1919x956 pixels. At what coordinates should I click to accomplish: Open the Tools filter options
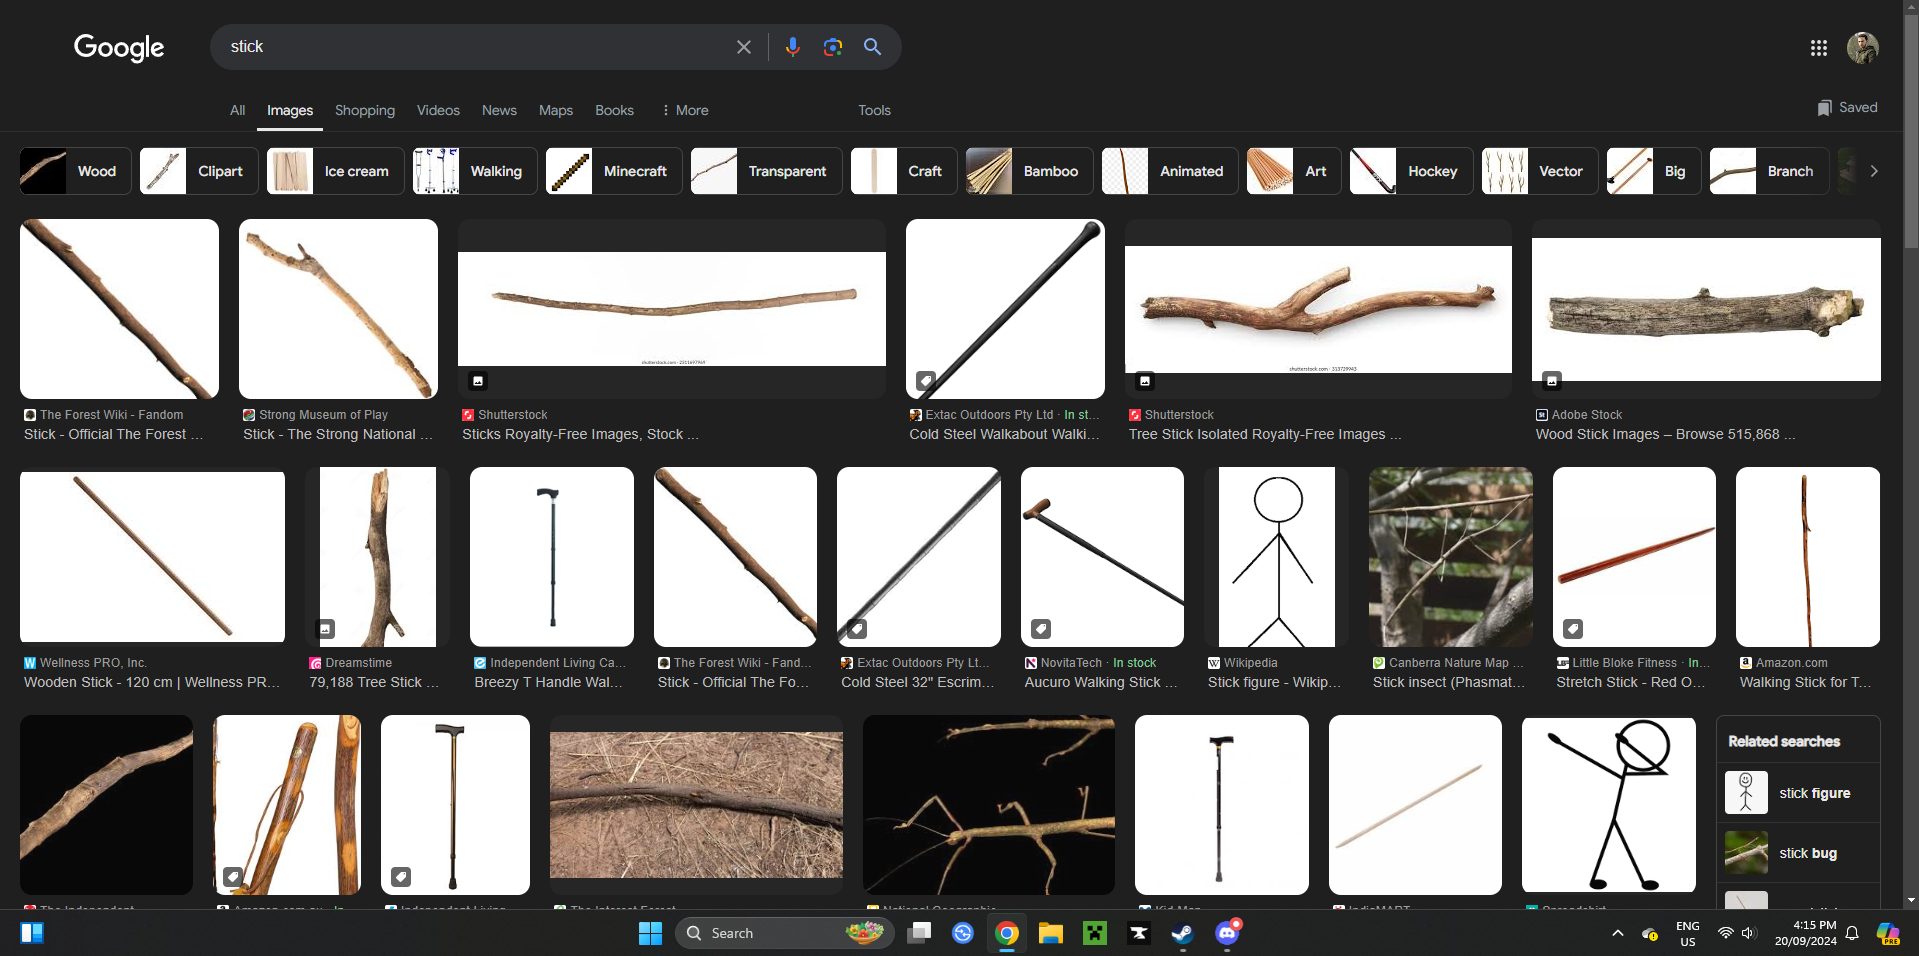874,110
